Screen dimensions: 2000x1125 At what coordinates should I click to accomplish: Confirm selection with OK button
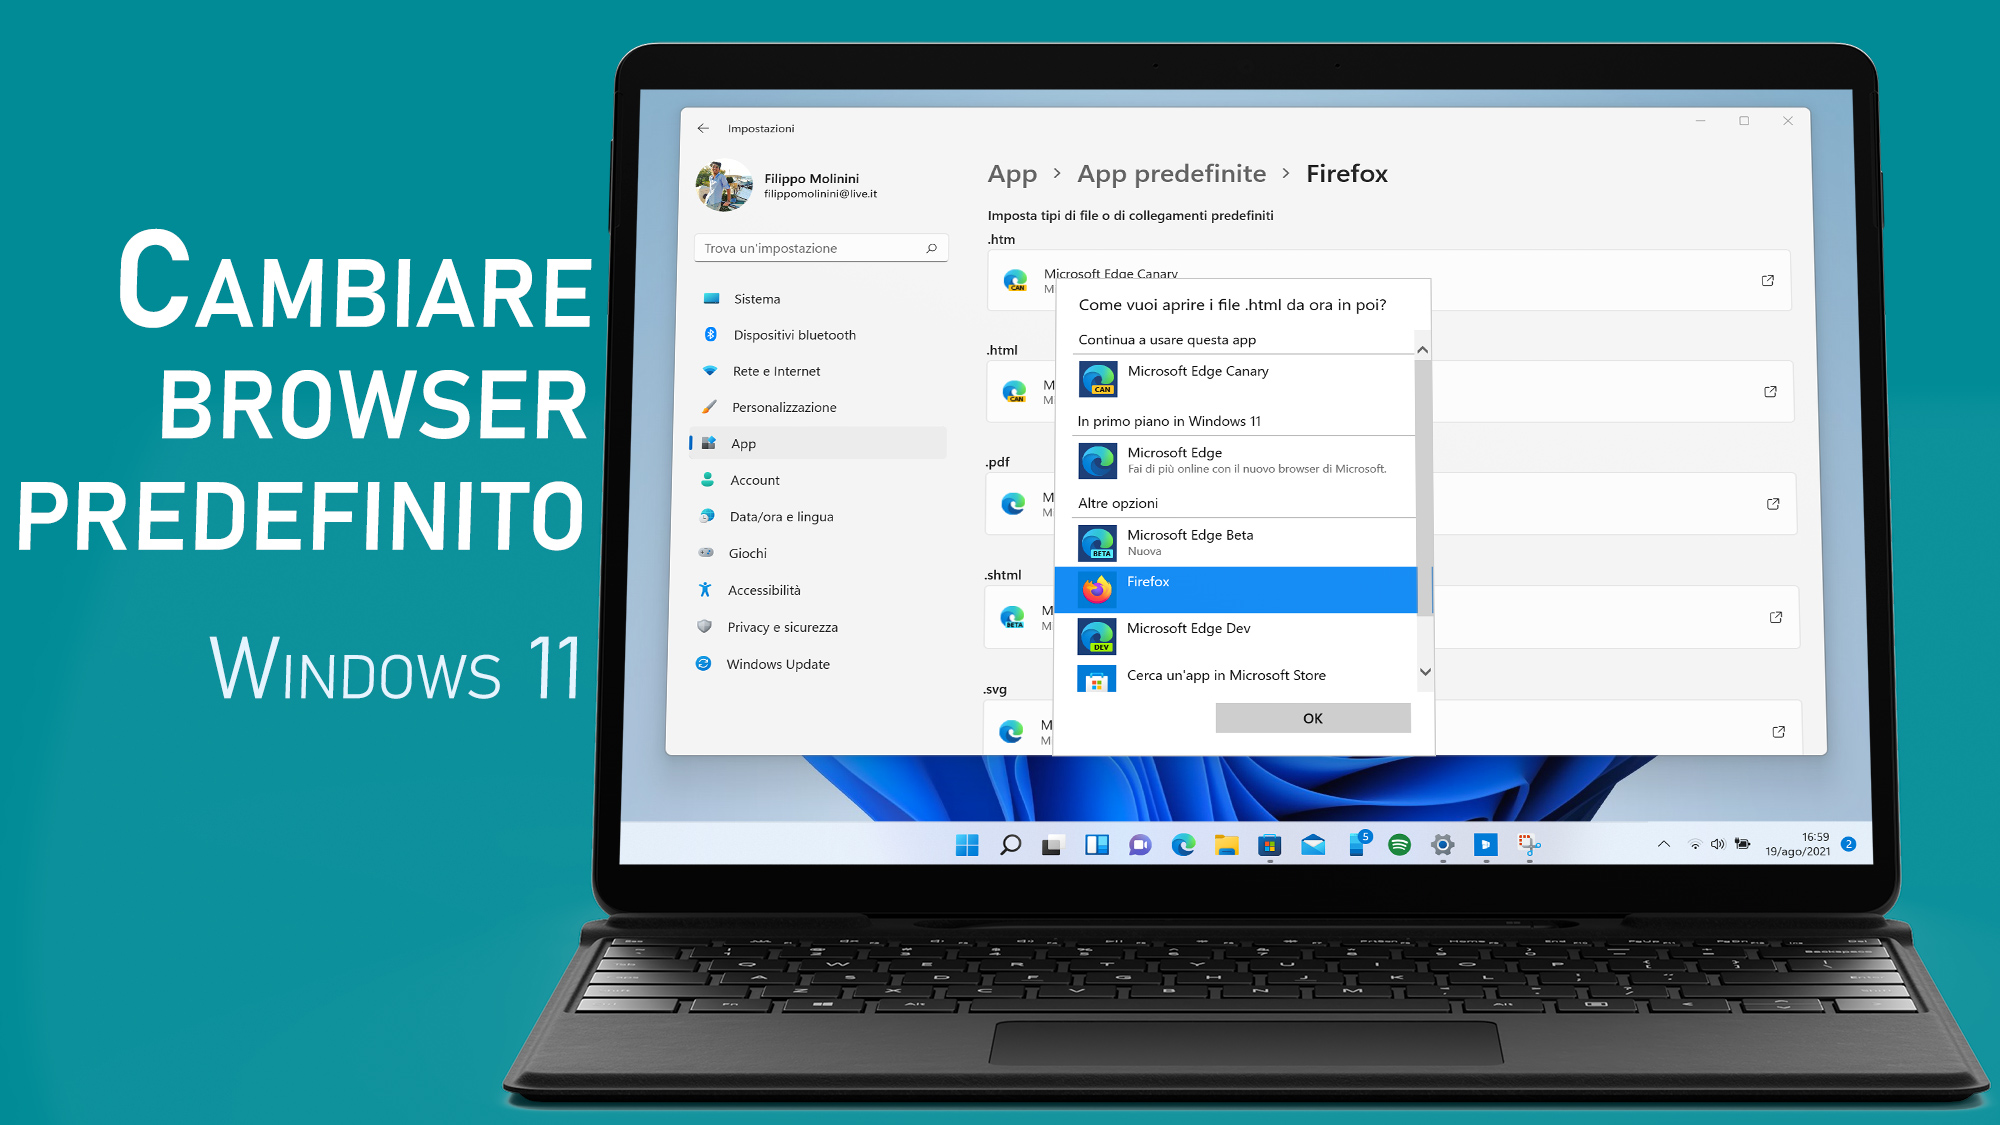[1312, 717]
